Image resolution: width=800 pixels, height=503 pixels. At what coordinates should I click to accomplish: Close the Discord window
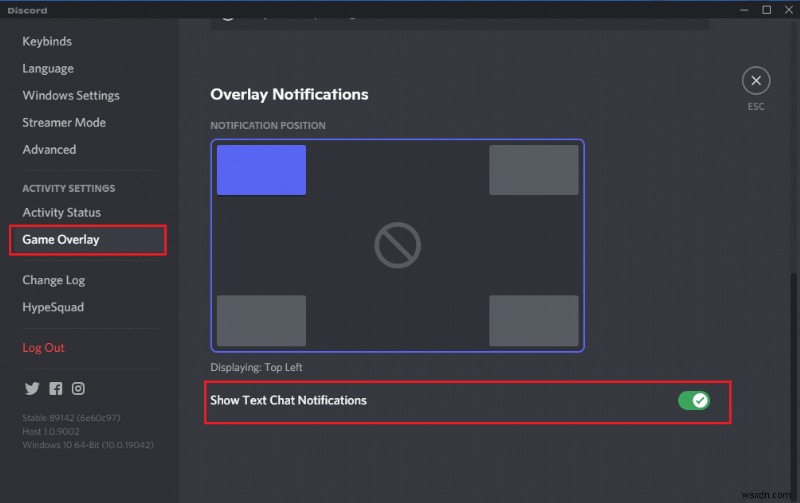pos(788,10)
